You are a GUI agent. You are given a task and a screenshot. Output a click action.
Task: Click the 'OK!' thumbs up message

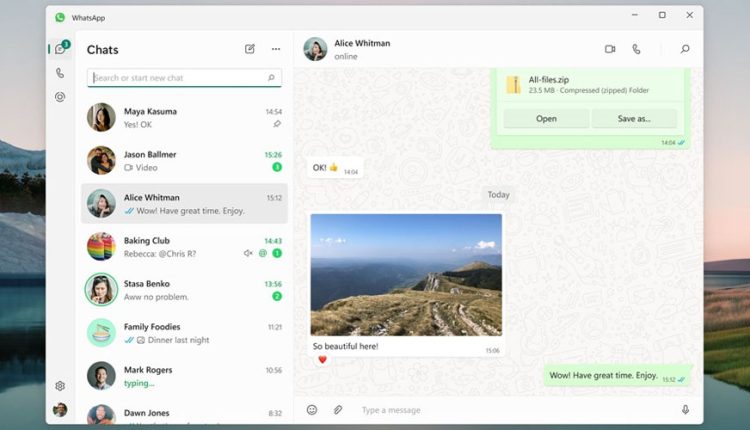[x=335, y=168]
